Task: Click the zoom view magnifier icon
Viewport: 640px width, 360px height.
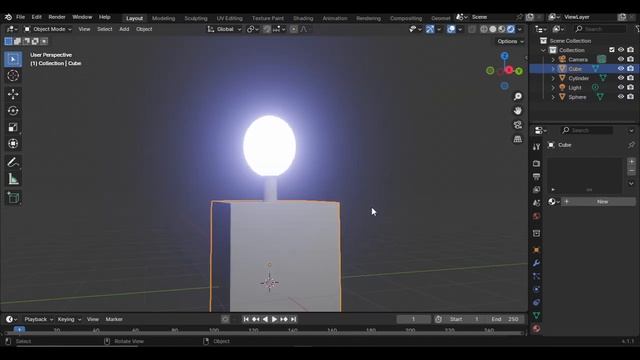Action: point(518,96)
